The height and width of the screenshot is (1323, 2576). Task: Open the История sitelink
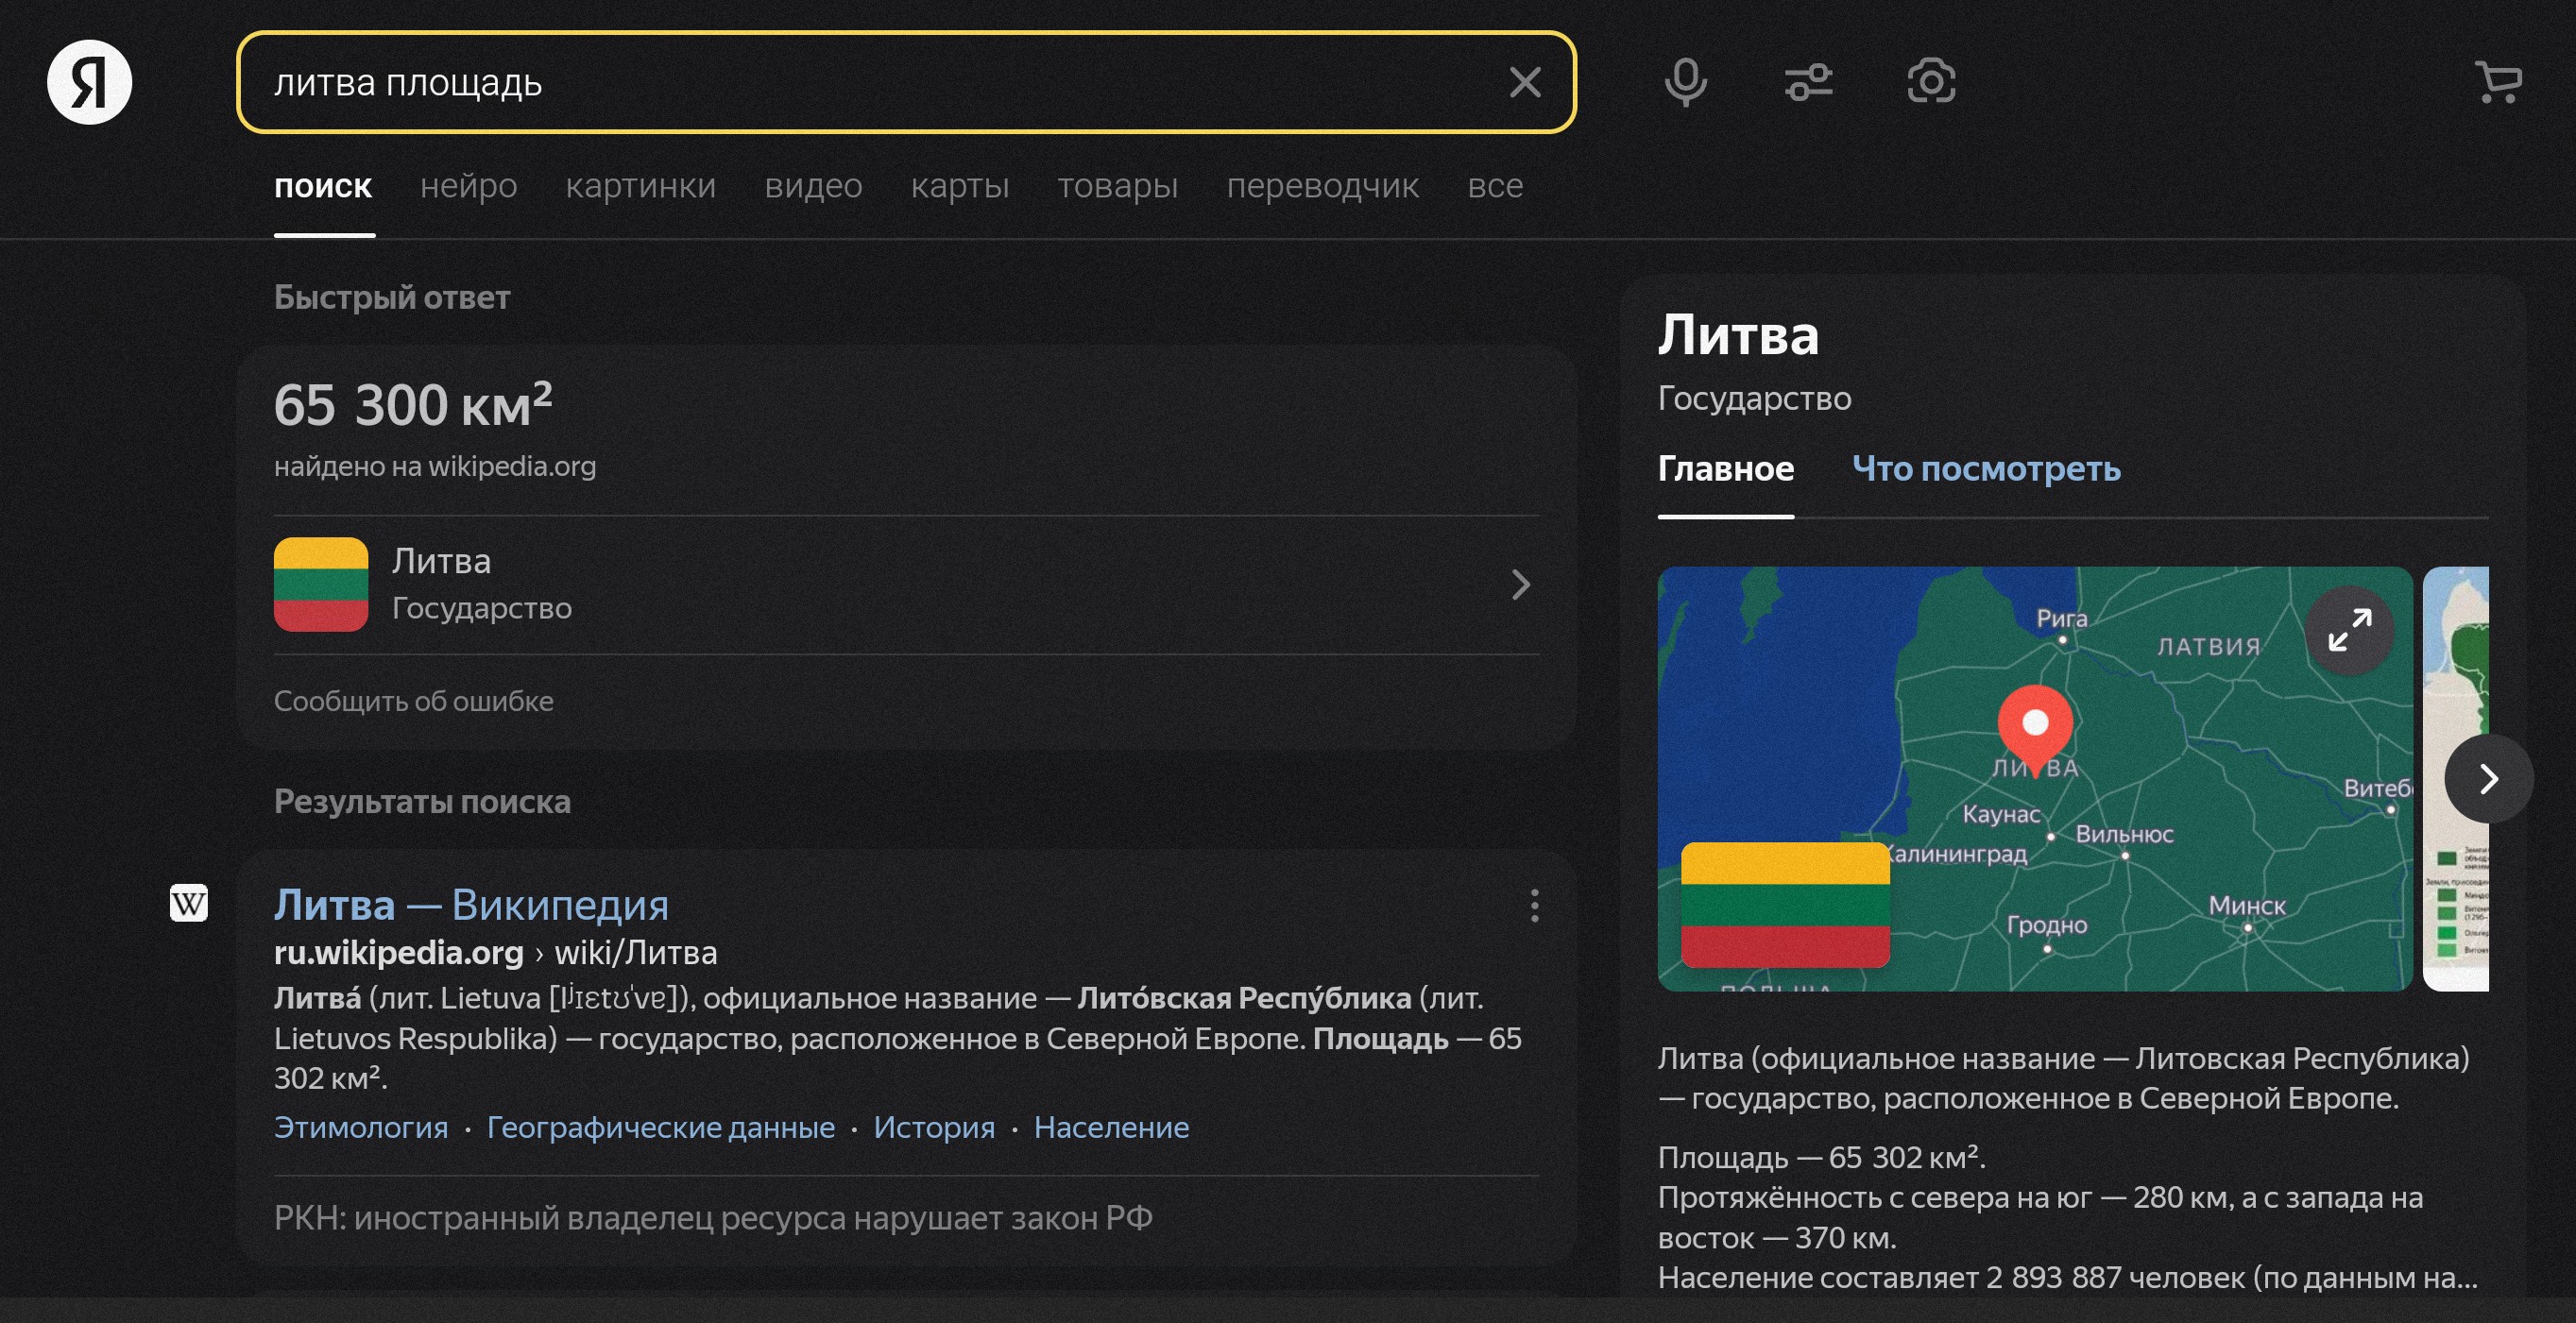(x=934, y=1127)
